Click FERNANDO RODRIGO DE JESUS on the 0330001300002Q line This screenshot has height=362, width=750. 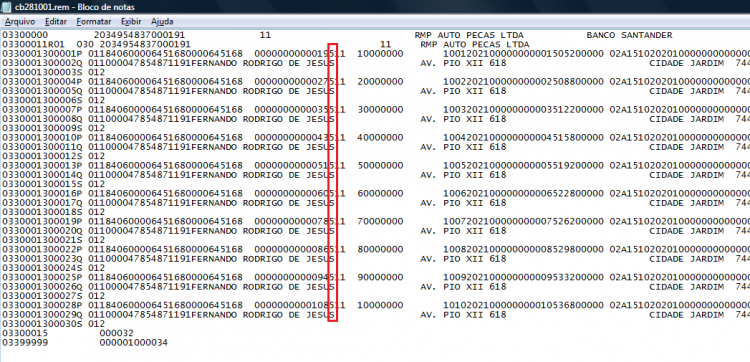(262, 63)
